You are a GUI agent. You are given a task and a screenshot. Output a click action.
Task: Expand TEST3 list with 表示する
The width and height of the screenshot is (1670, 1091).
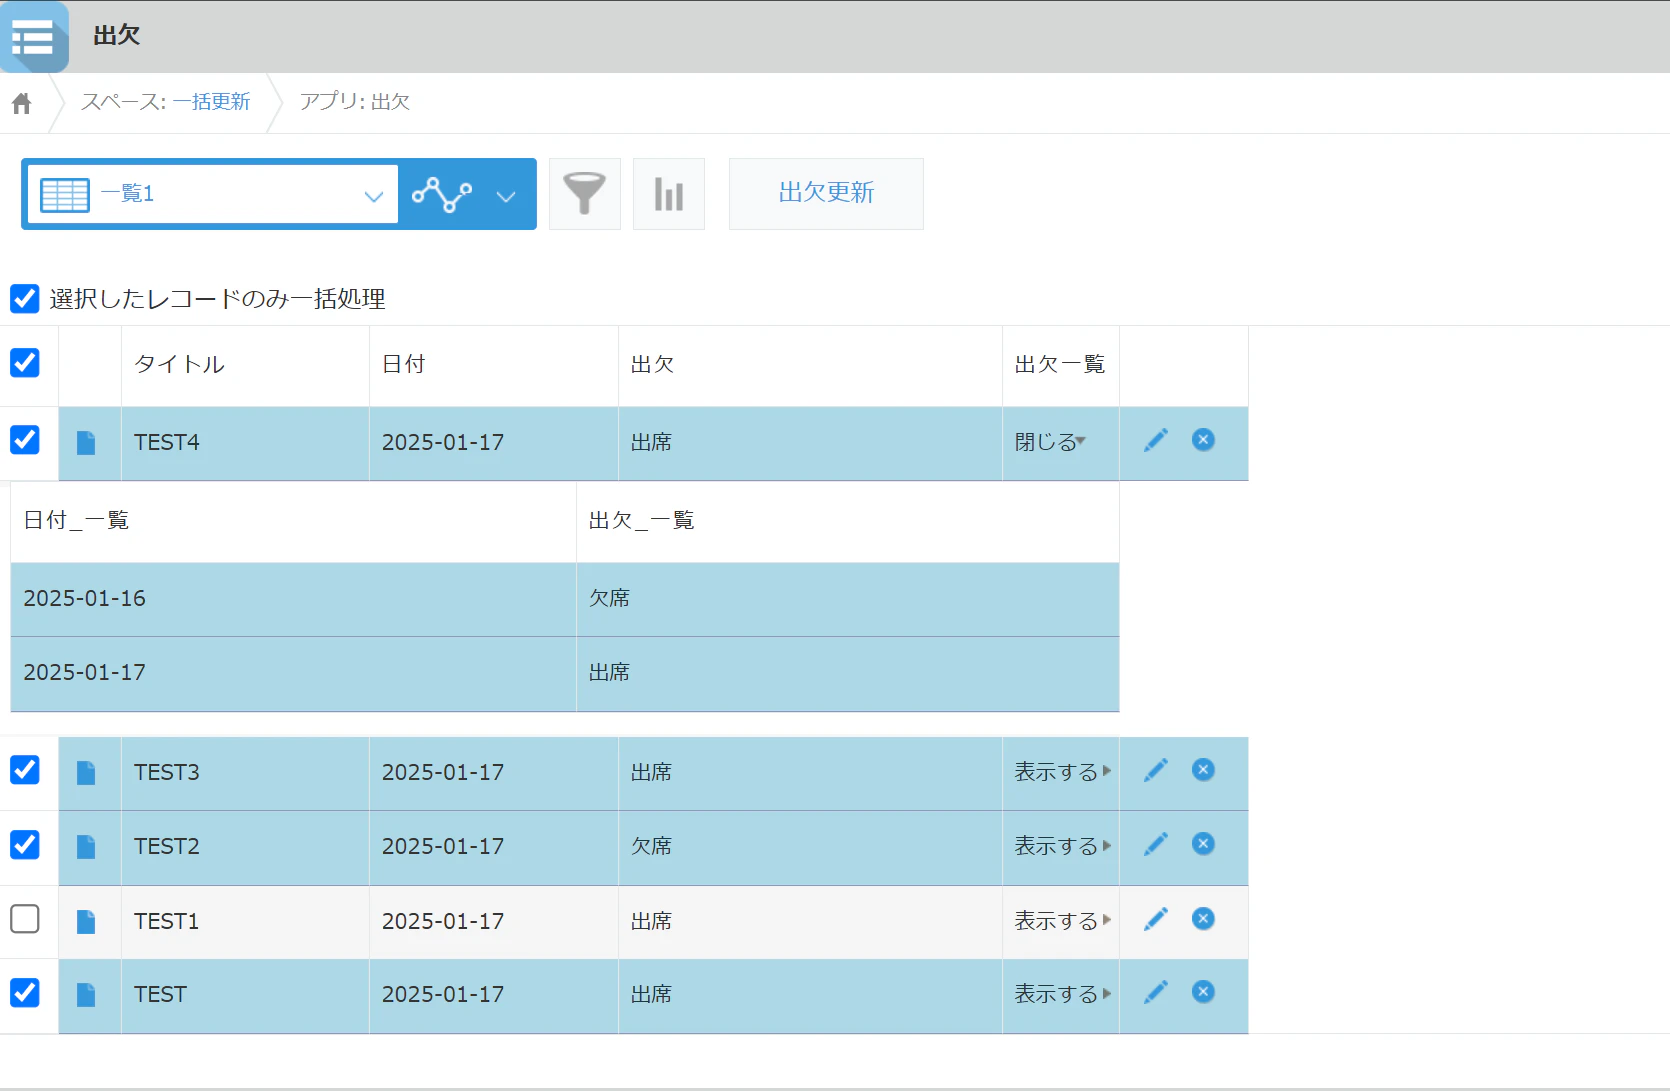tap(1063, 772)
